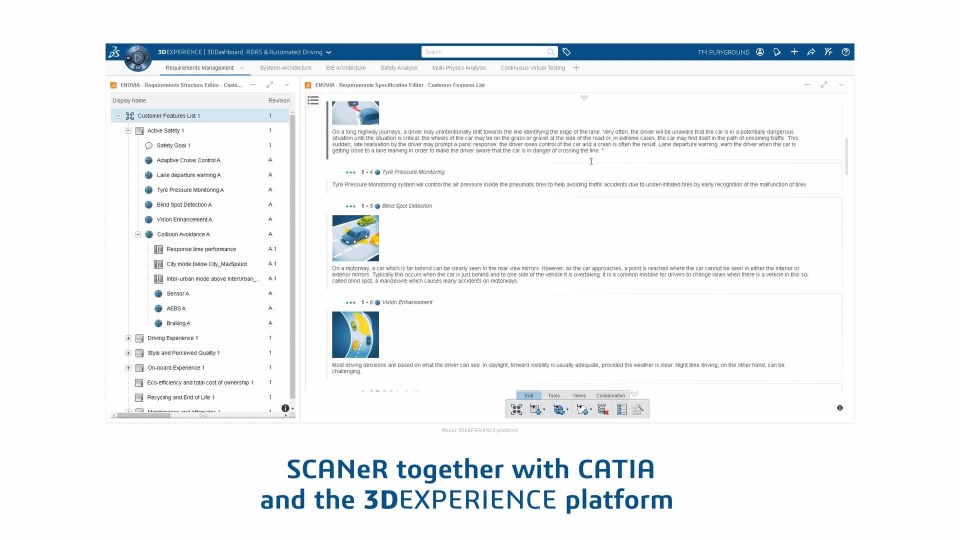The width and height of the screenshot is (960, 540).
Task: Open the Requirements Management tab dropdown arrow
Action: (x=242, y=68)
